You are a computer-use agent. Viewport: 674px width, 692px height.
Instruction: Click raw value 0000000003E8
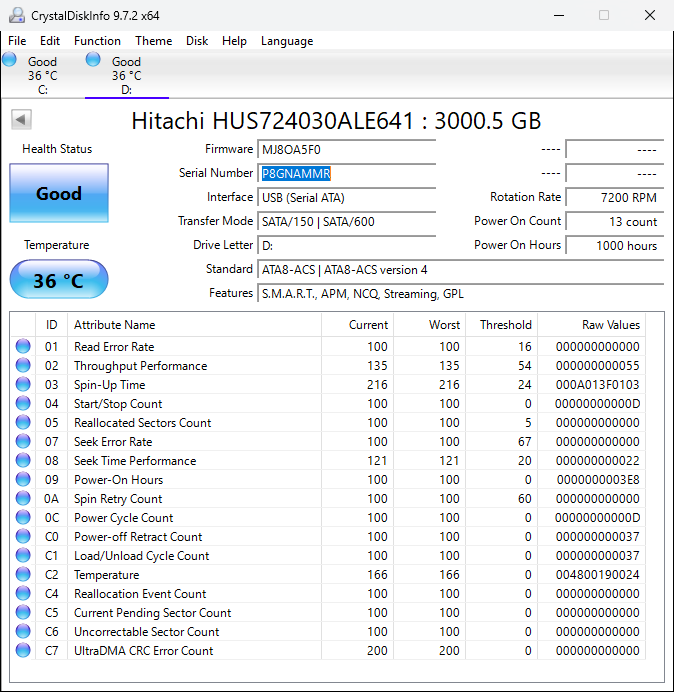pos(598,480)
